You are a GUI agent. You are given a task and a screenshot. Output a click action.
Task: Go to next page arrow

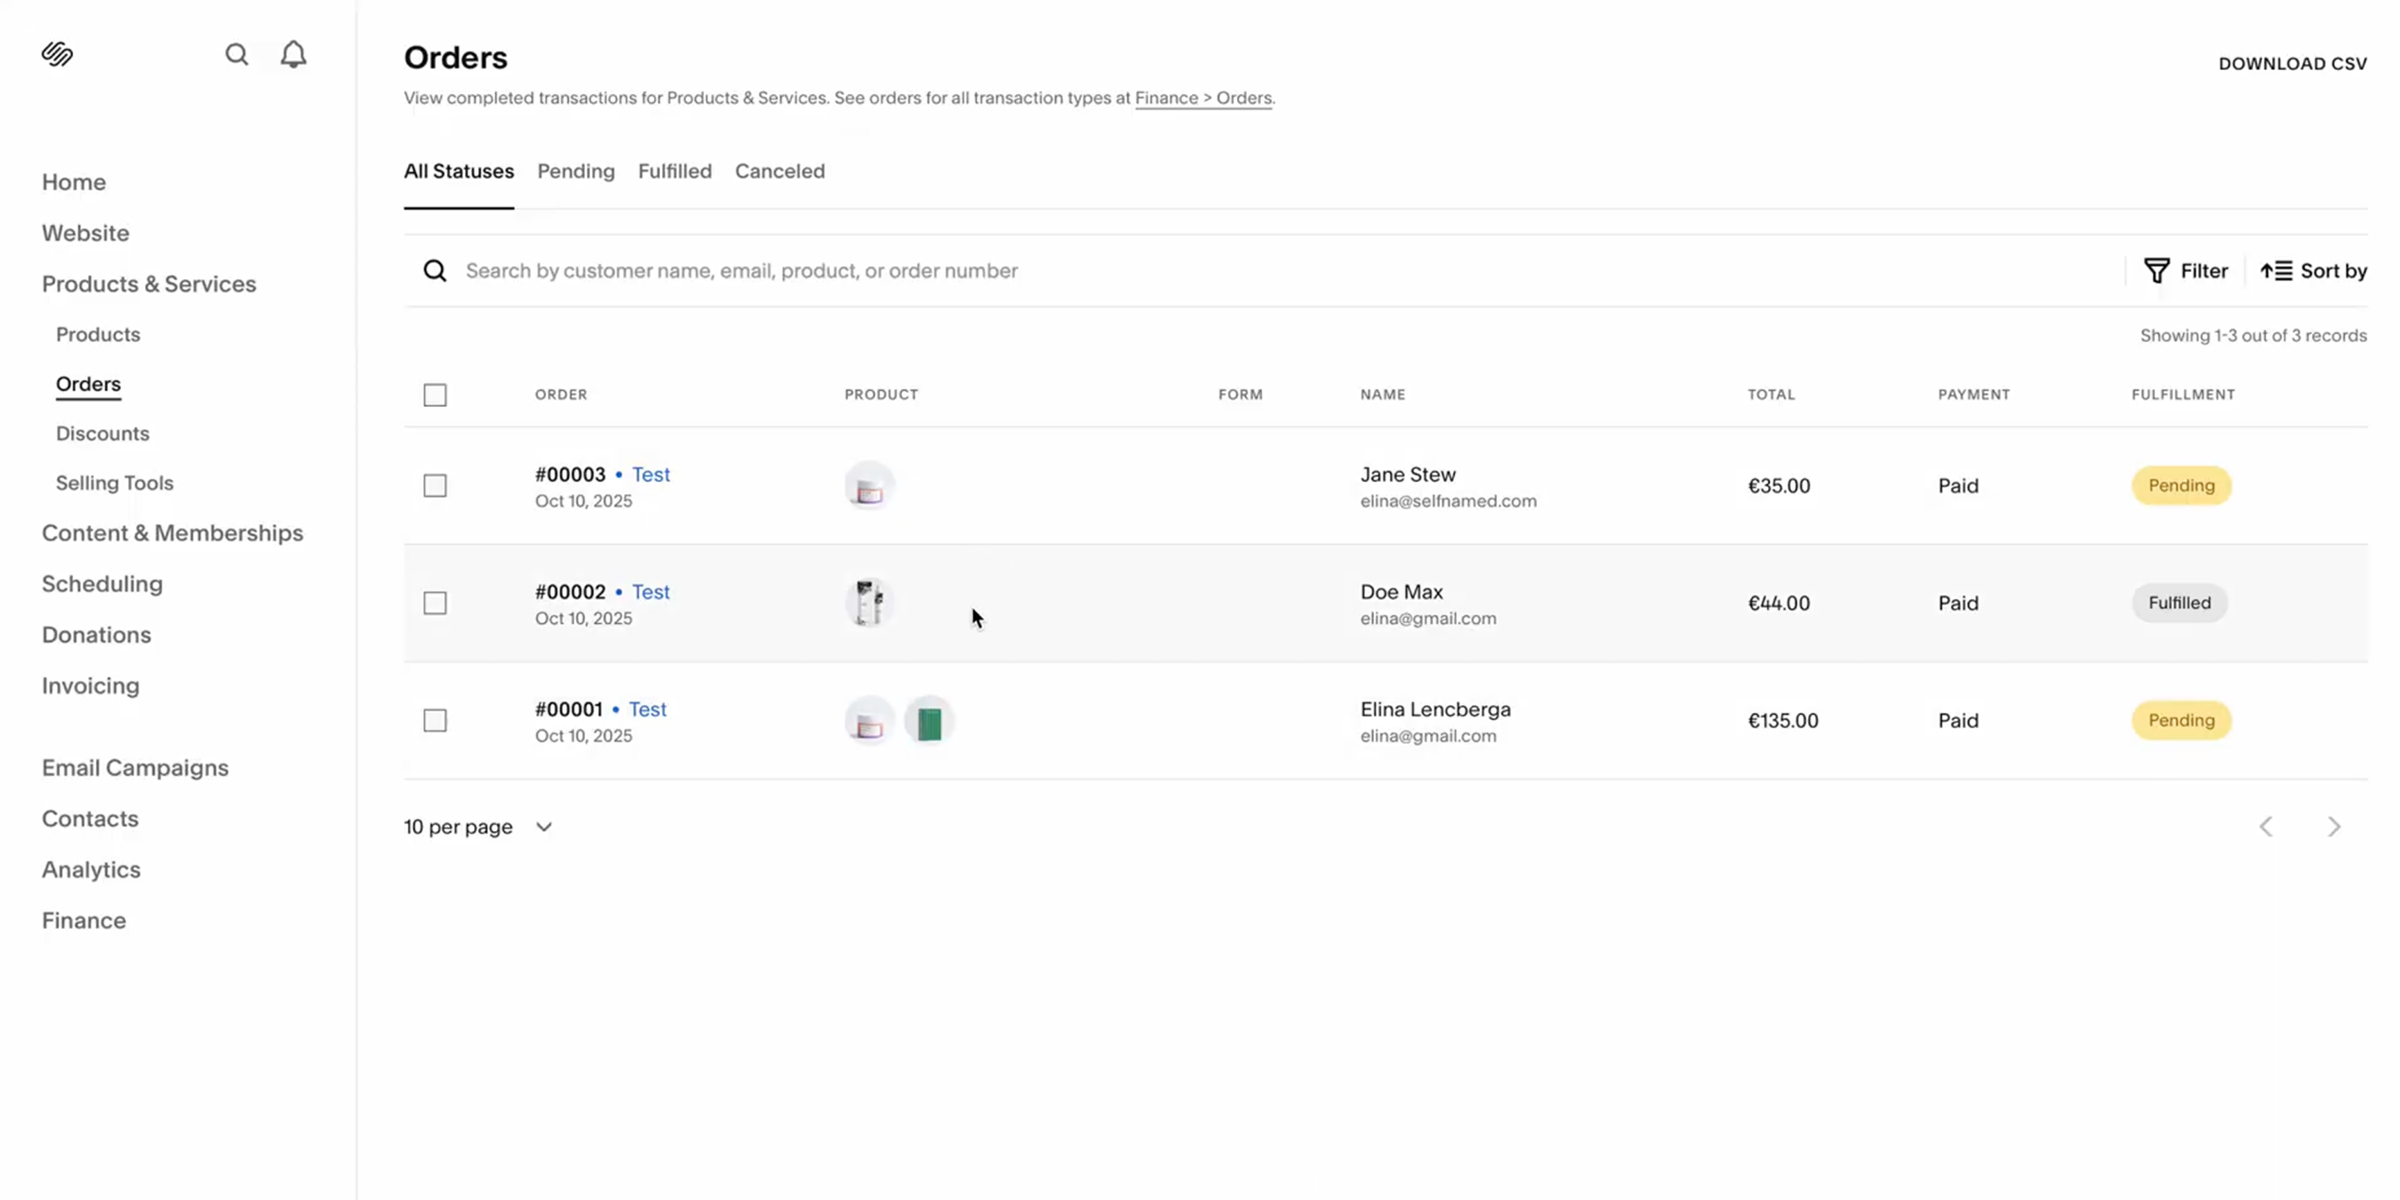(x=2334, y=827)
